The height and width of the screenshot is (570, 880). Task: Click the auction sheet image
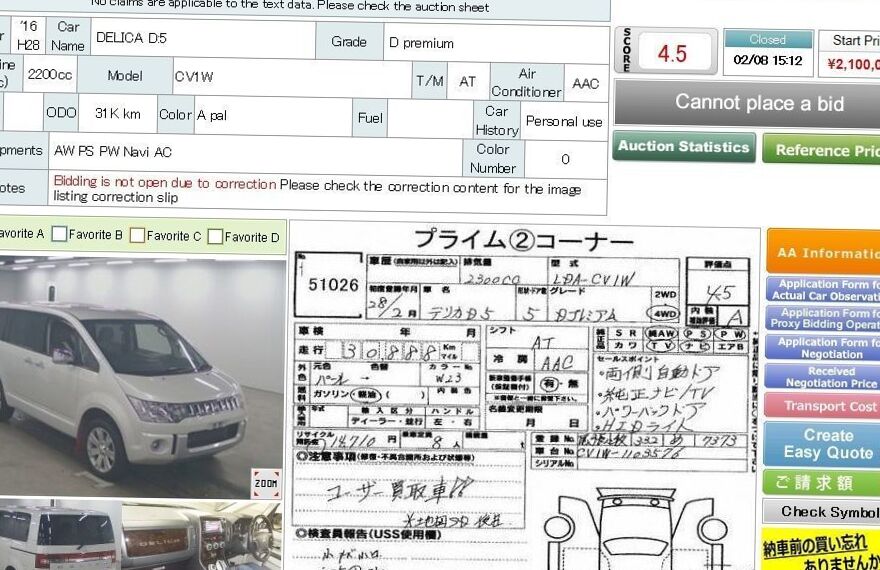click(524, 396)
